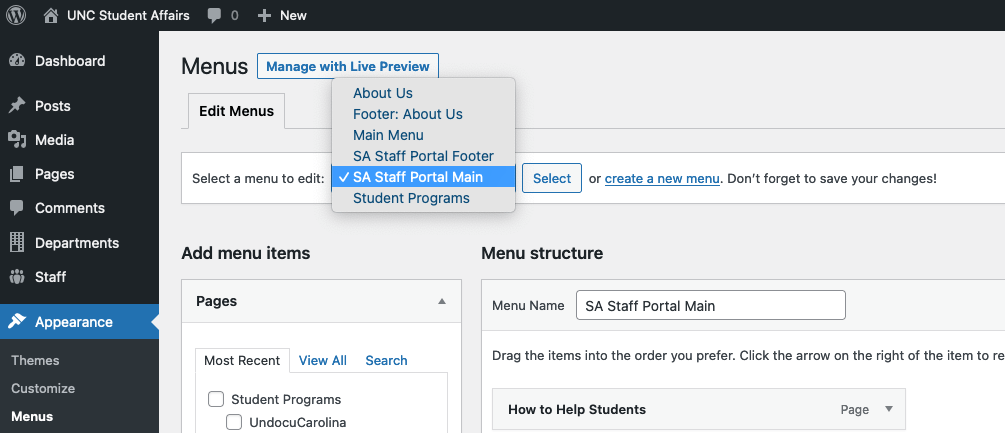Click the Dashboard gauge icon
Screen dimensions: 1005x433
pyautogui.click(x=17, y=61)
